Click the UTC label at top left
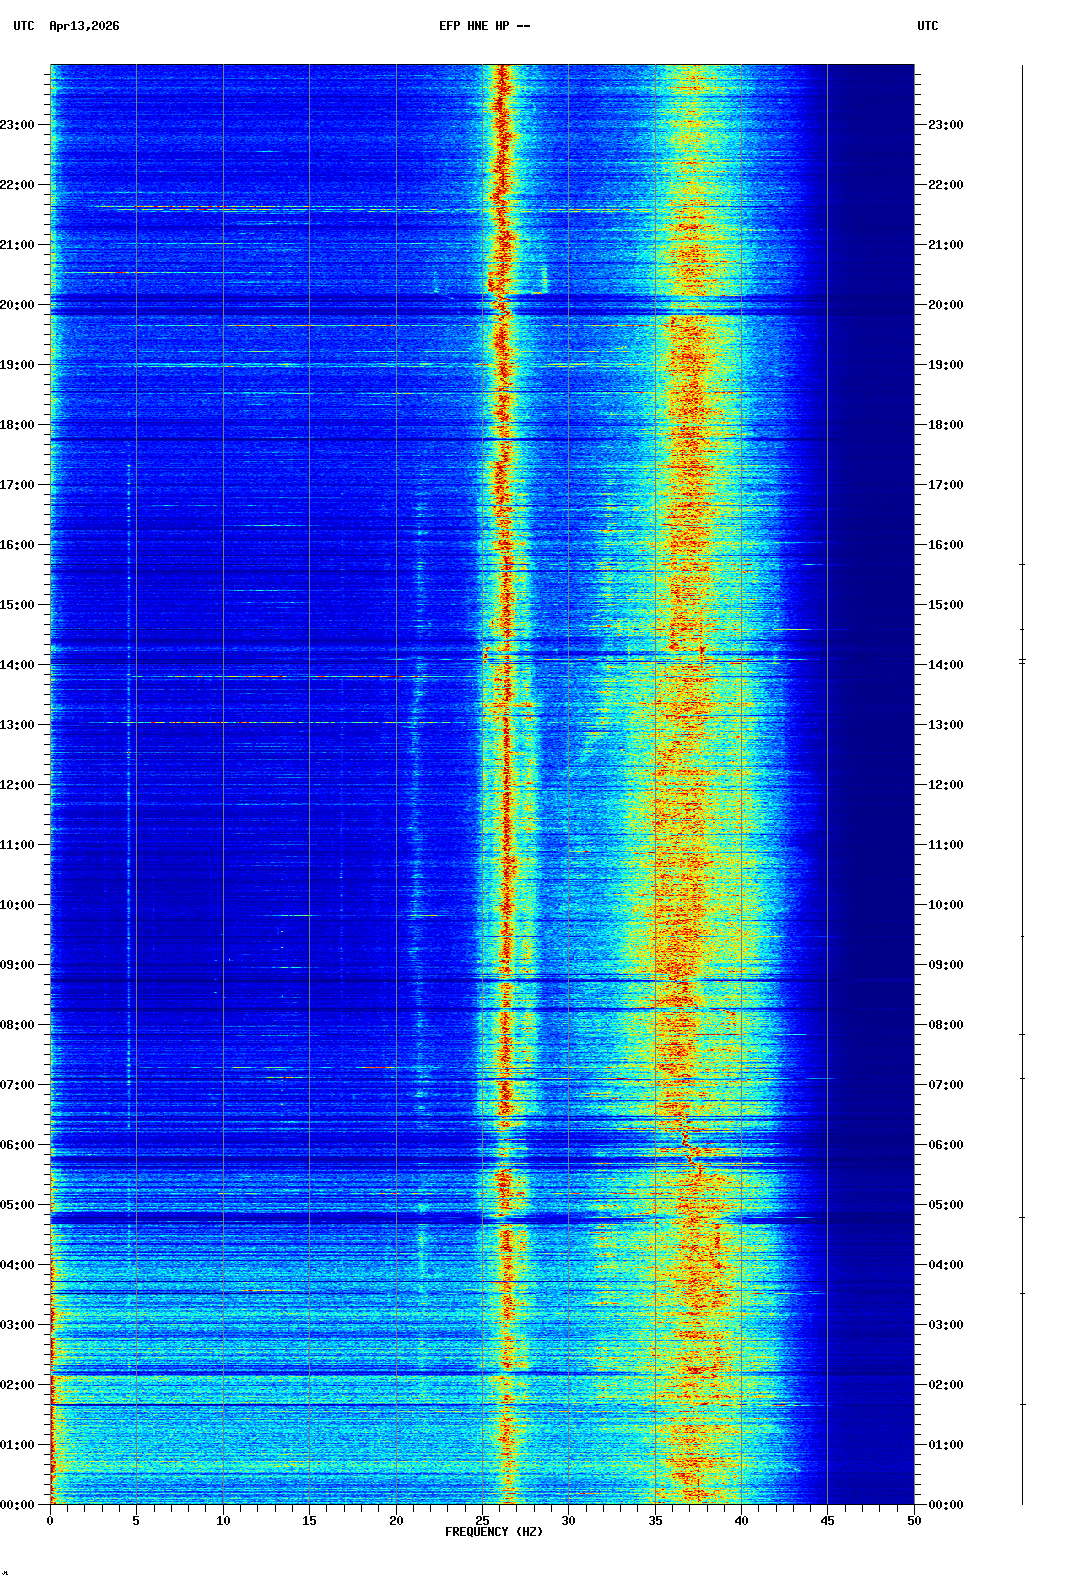 pyautogui.click(x=24, y=26)
